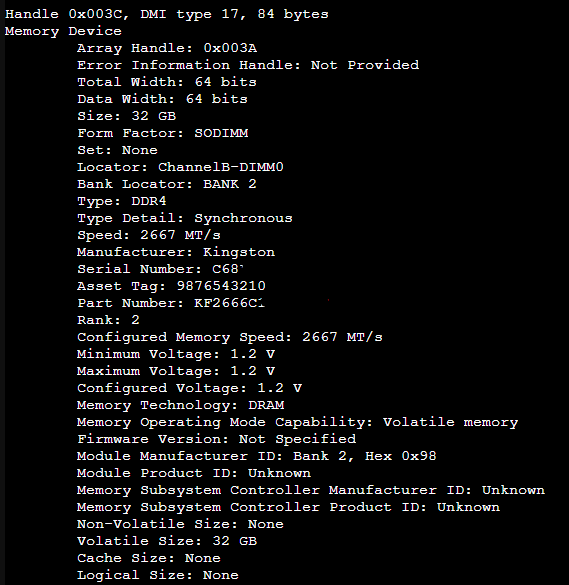
Task: Click the Serial Number line
Action: coord(160,269)
